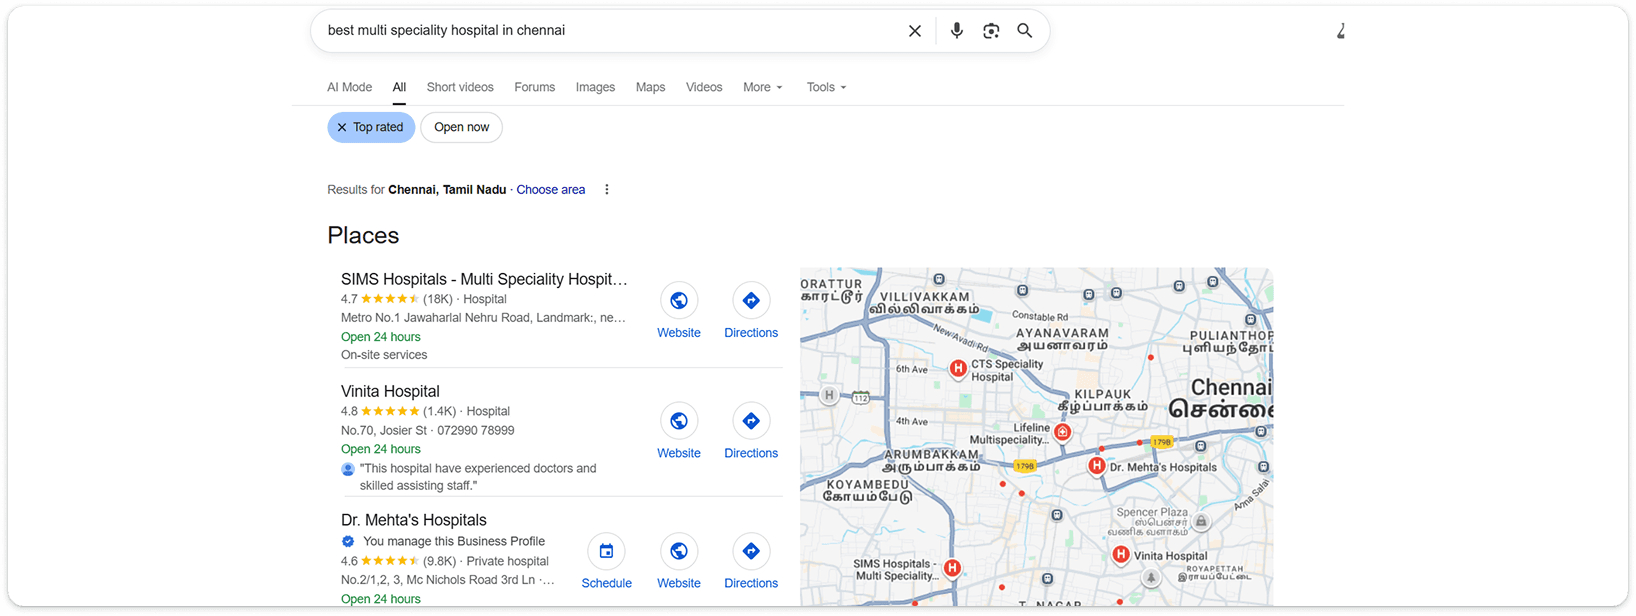The image size is (1636, 616).
Task: Click Schedule calendar icon for Dr. Mehta's Hospitals
Action: [606, 551]
